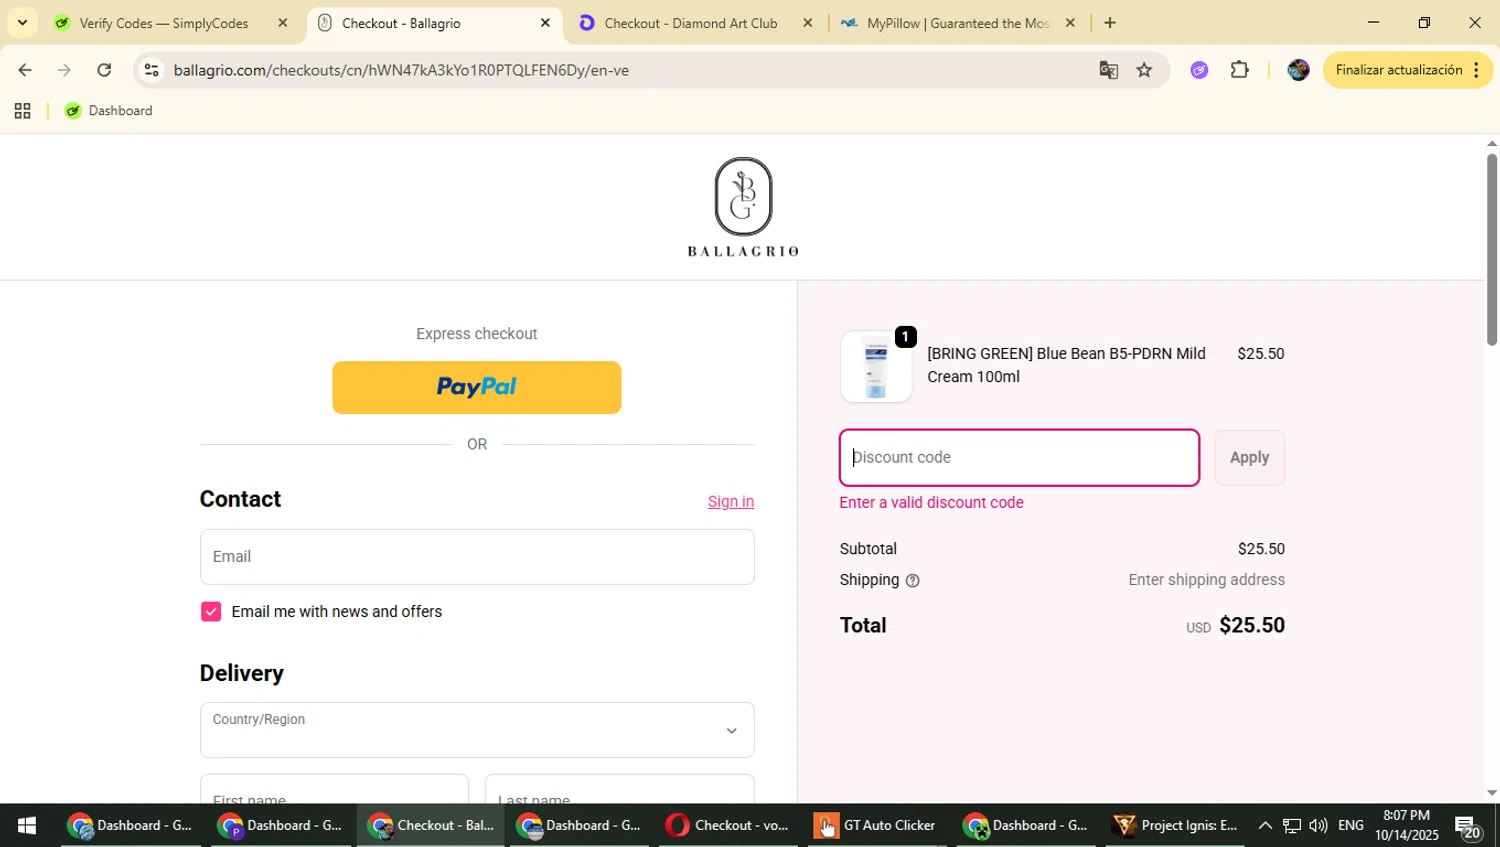Toggle Email me with news and offers
The image size is (1500, 847).
[x=211, y=612]
